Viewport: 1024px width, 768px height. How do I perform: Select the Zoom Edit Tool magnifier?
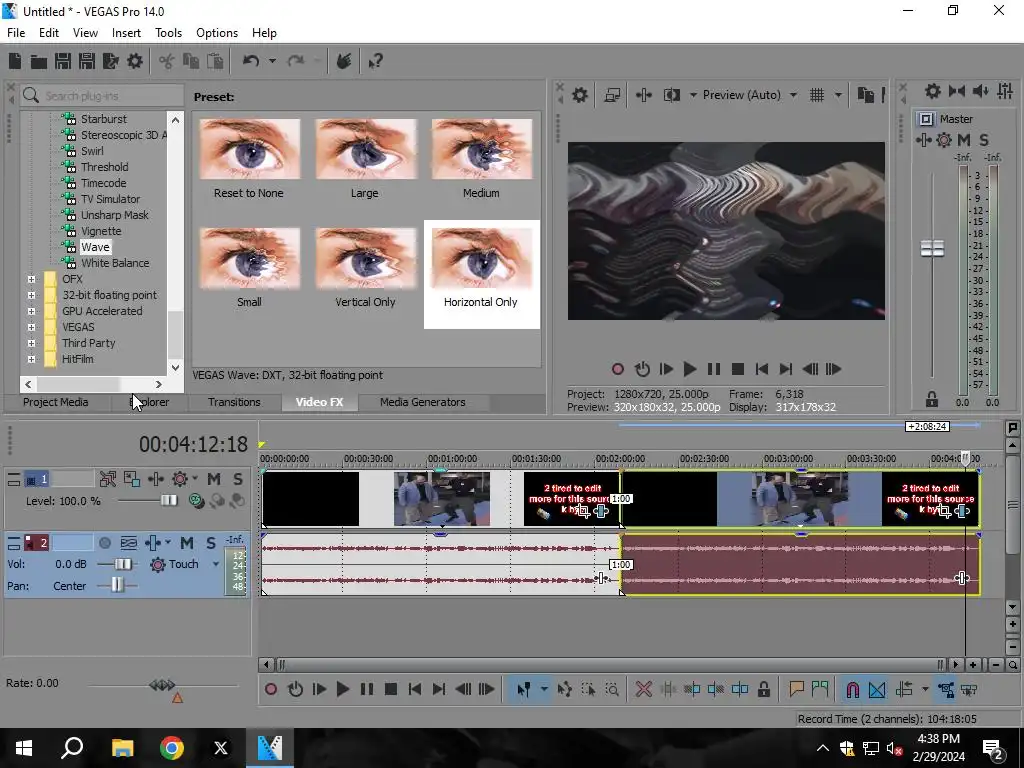(613, 689)
